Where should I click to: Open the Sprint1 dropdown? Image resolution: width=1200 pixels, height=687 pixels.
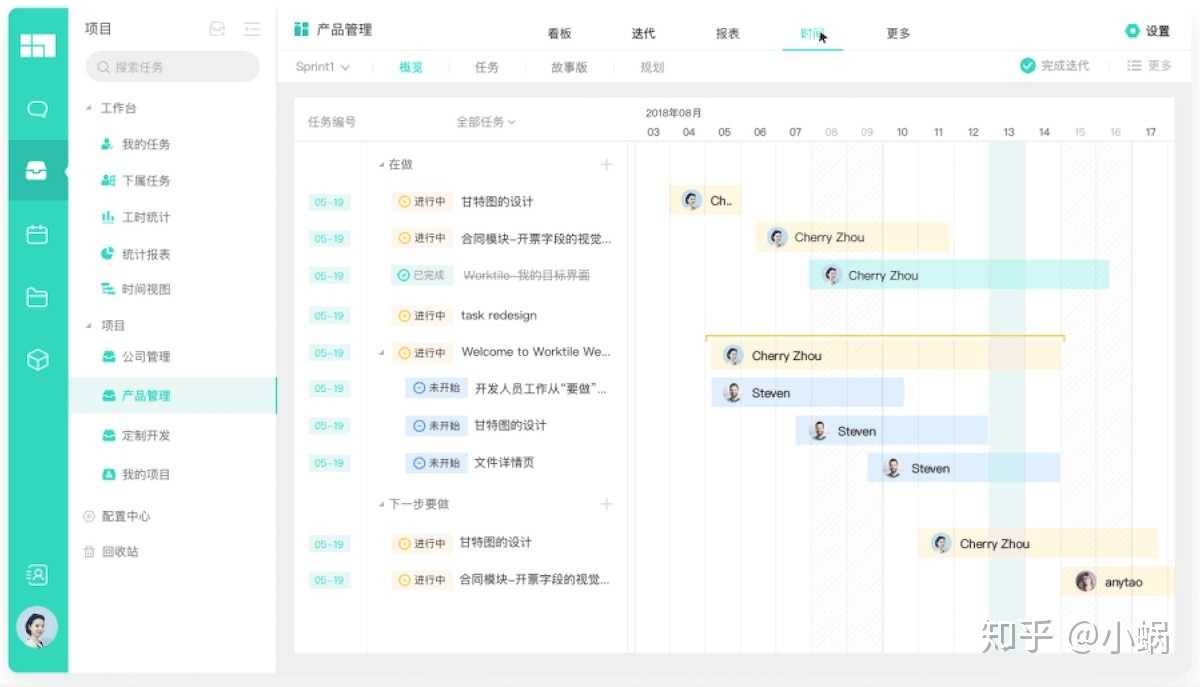click(322, 67)
